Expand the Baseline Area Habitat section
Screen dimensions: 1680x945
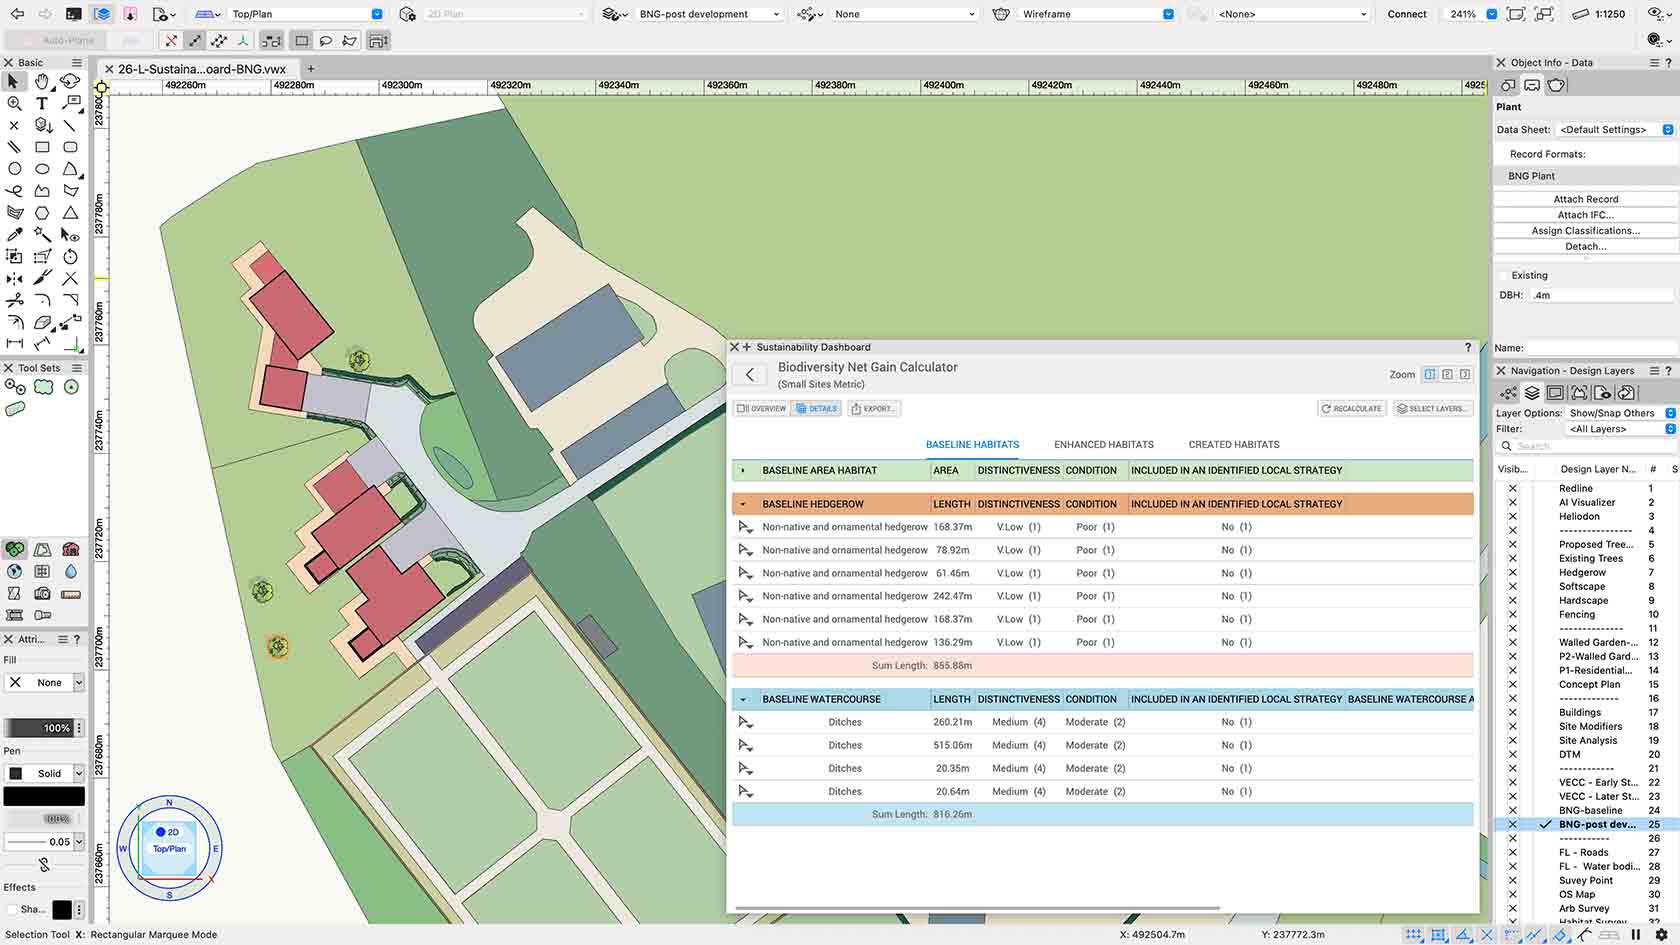point(743,470)
